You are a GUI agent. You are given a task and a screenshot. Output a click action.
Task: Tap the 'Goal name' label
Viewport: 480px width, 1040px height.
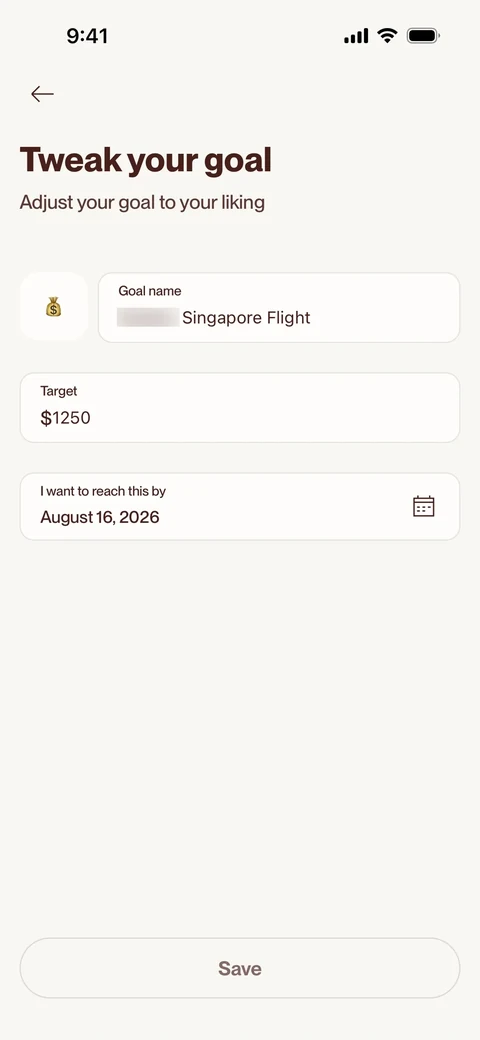(150, 291)
